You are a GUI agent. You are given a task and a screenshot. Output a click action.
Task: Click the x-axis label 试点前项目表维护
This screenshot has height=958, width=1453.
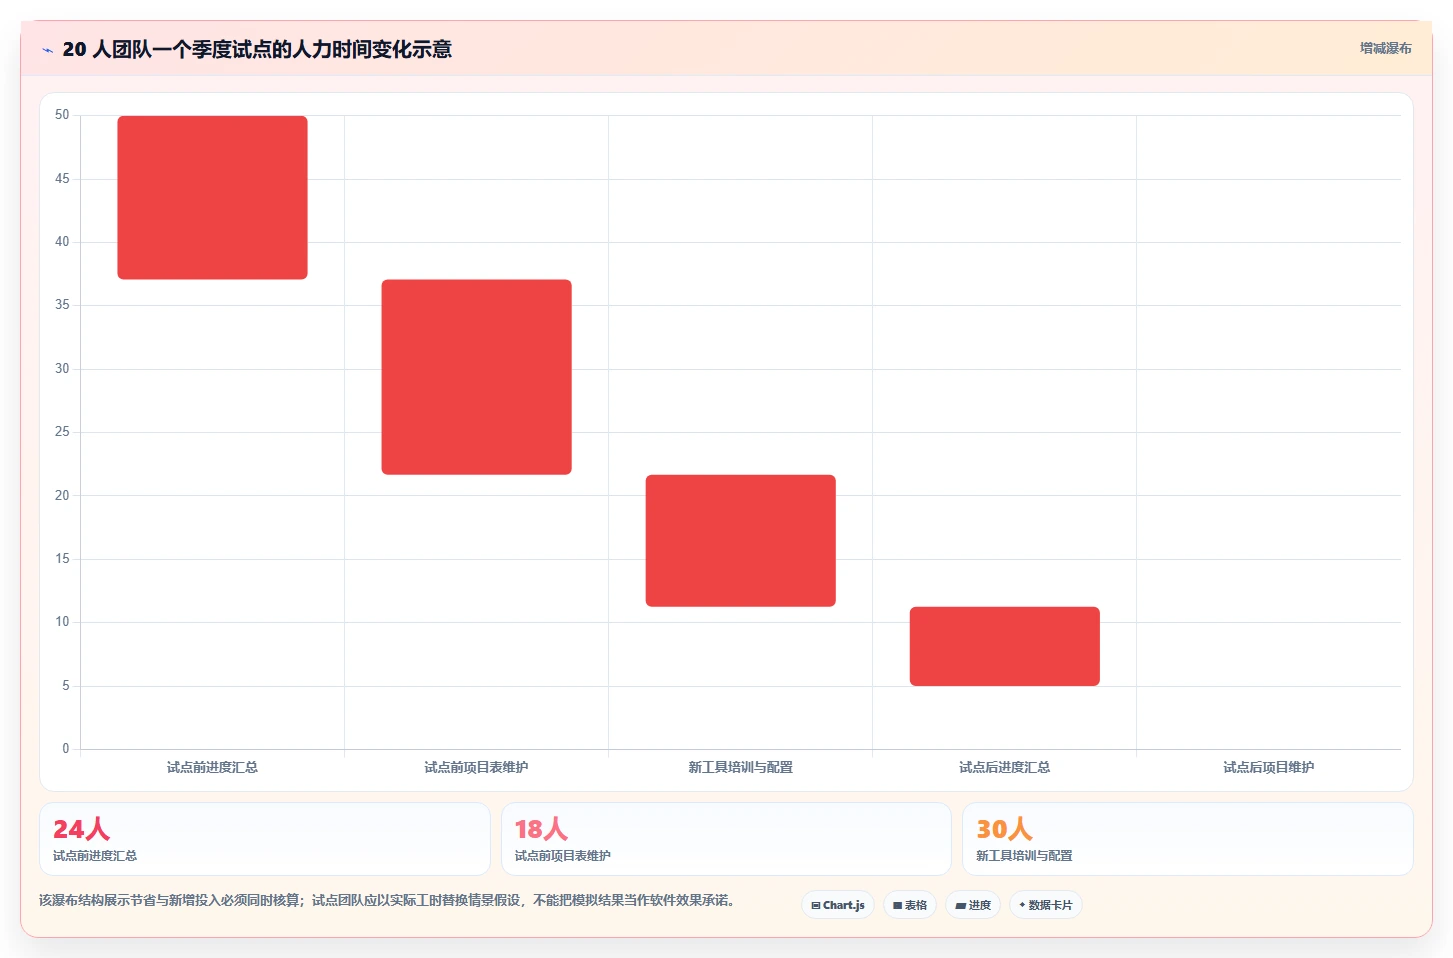click(x=476, y=767)
